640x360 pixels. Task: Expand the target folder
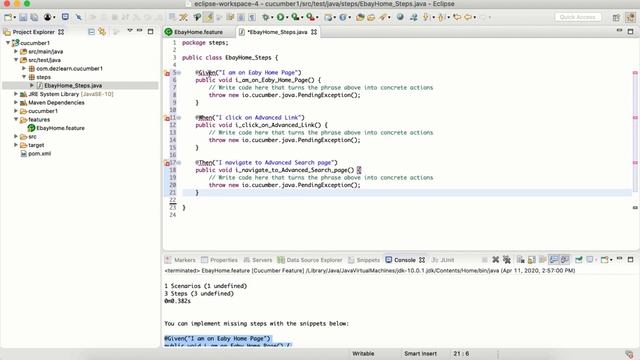(16, 145)
